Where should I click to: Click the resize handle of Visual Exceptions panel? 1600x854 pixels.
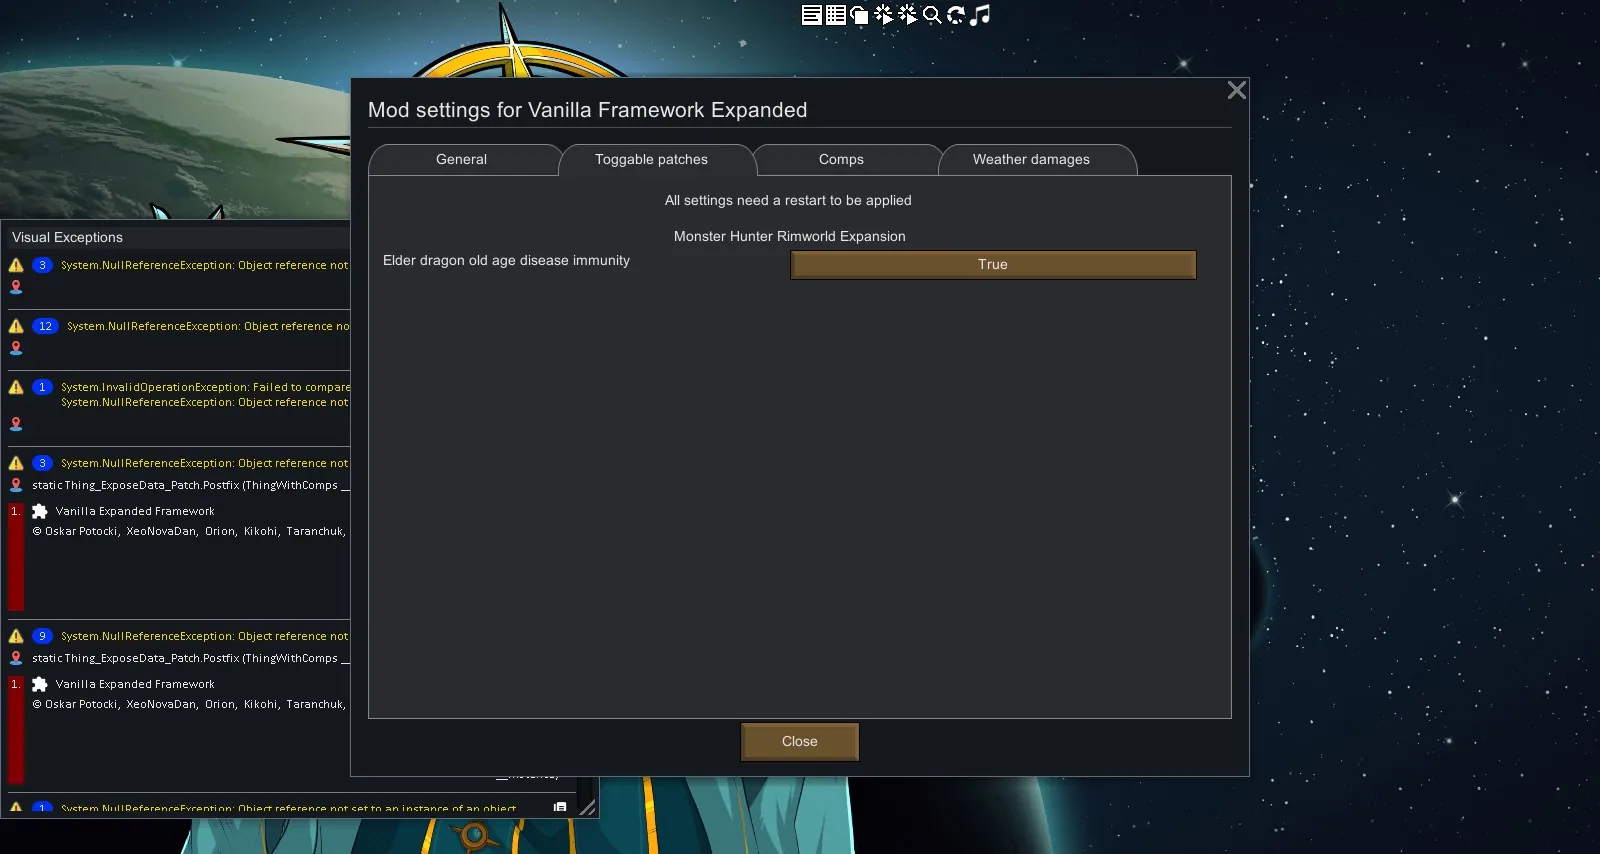(x=587, y=807)
